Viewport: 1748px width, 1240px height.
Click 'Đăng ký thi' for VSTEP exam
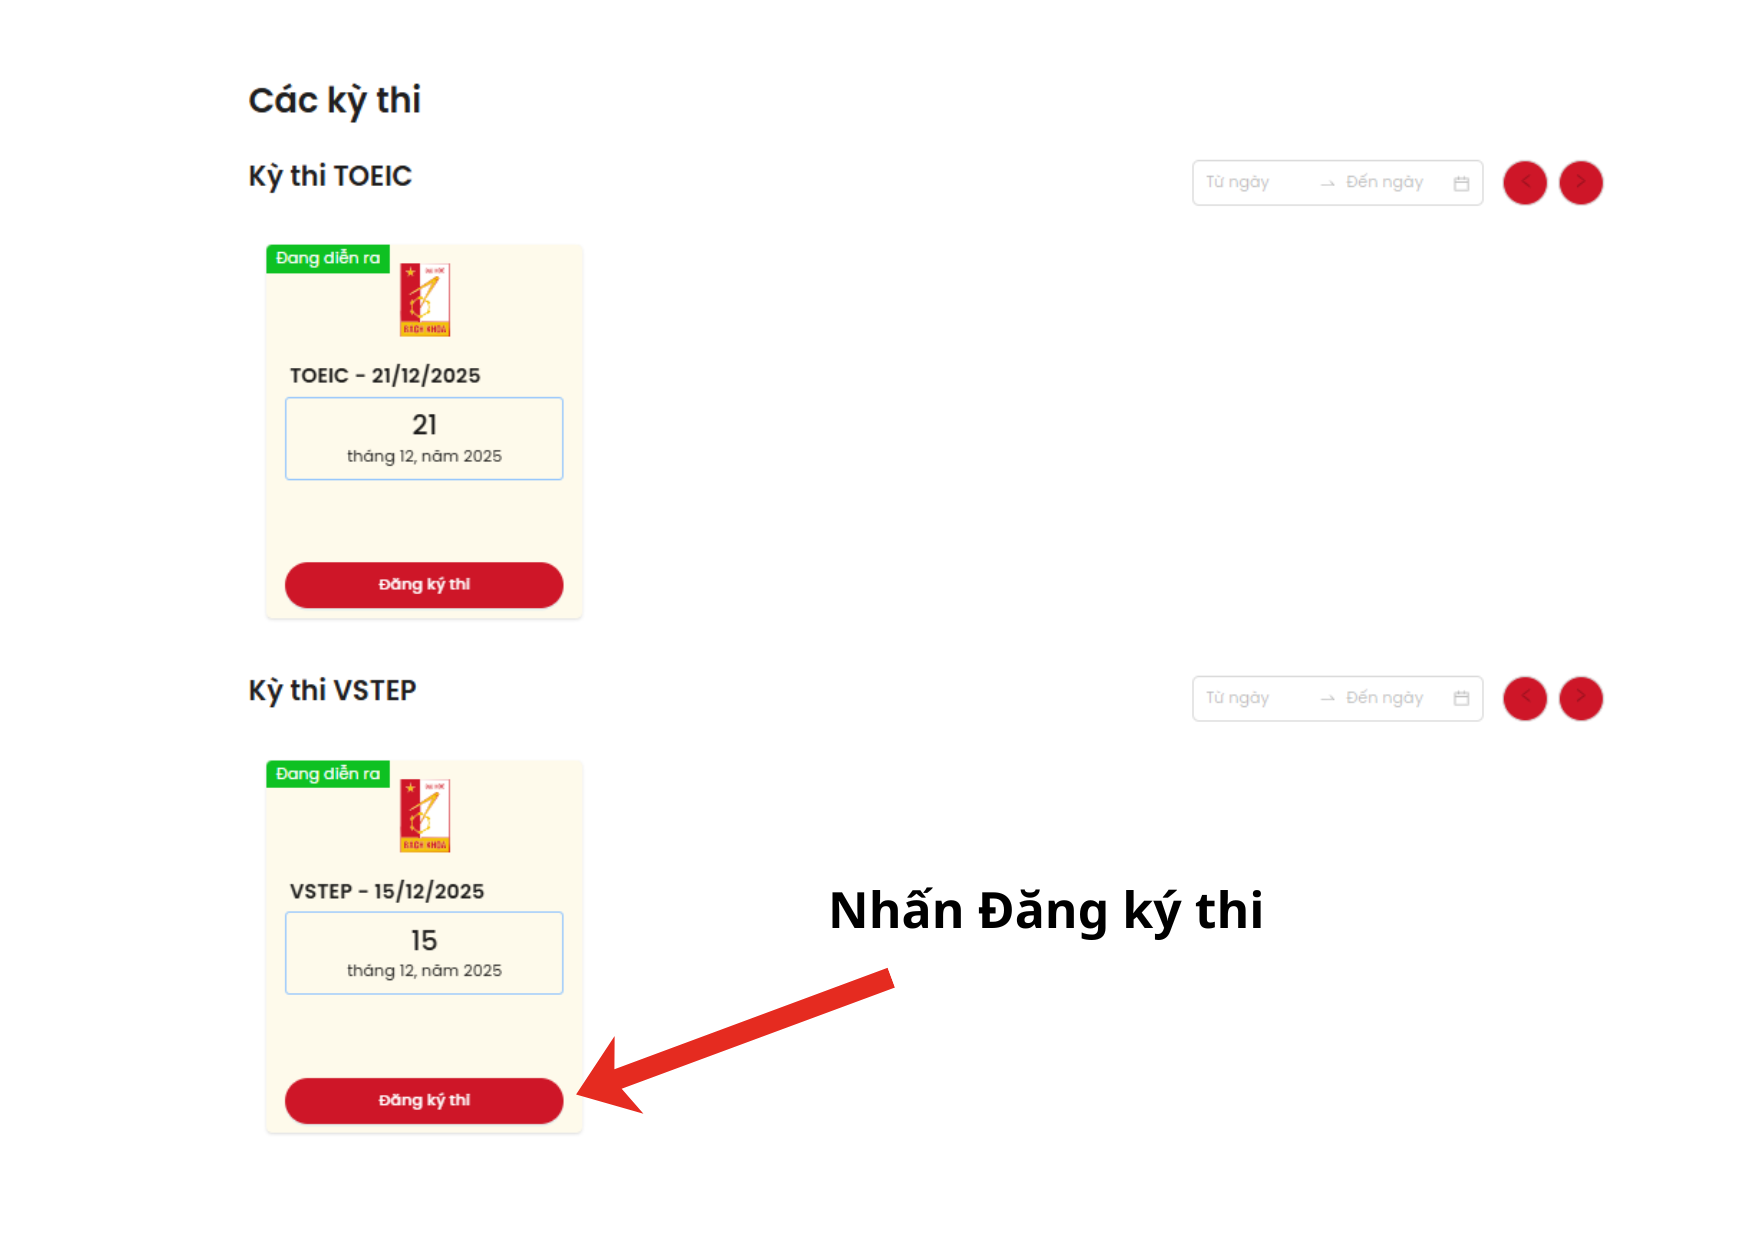(424, 1100)
